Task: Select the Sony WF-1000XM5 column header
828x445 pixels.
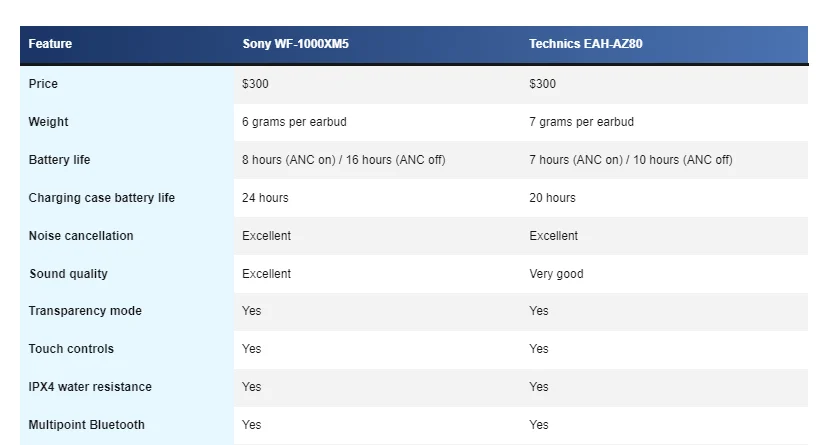Action: [296, 44]
